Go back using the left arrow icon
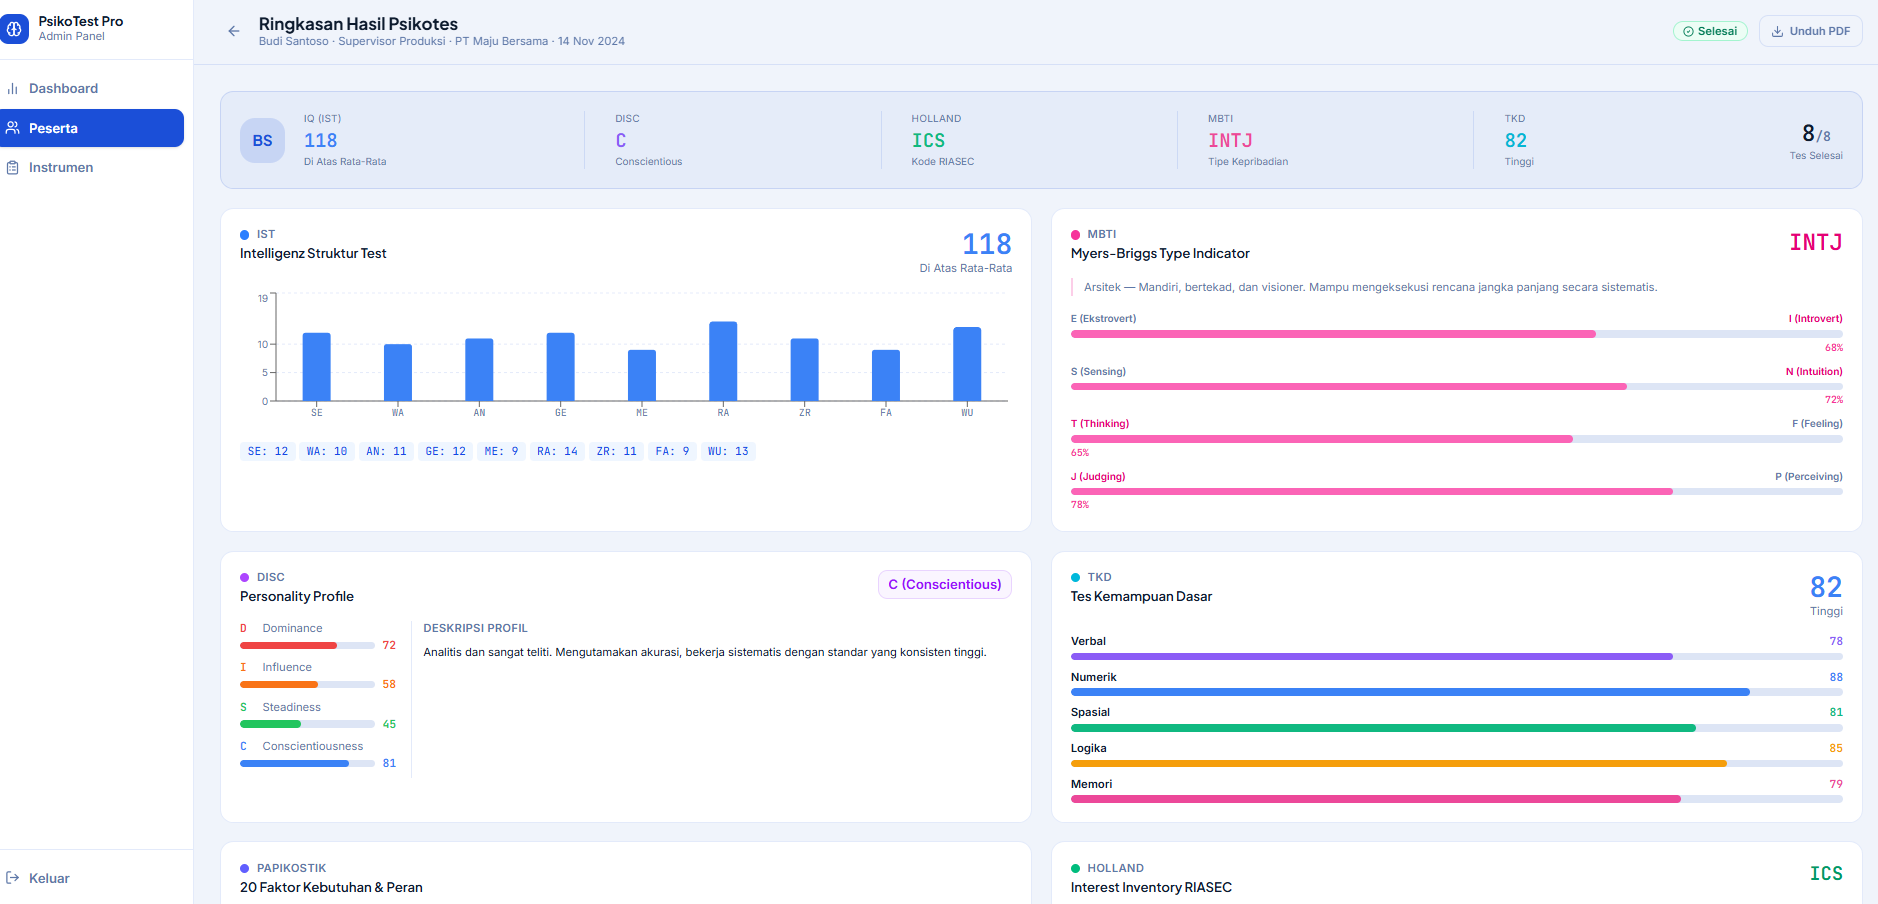The height and width of the screenshot is (904, 1878). (x=234, y=31)
